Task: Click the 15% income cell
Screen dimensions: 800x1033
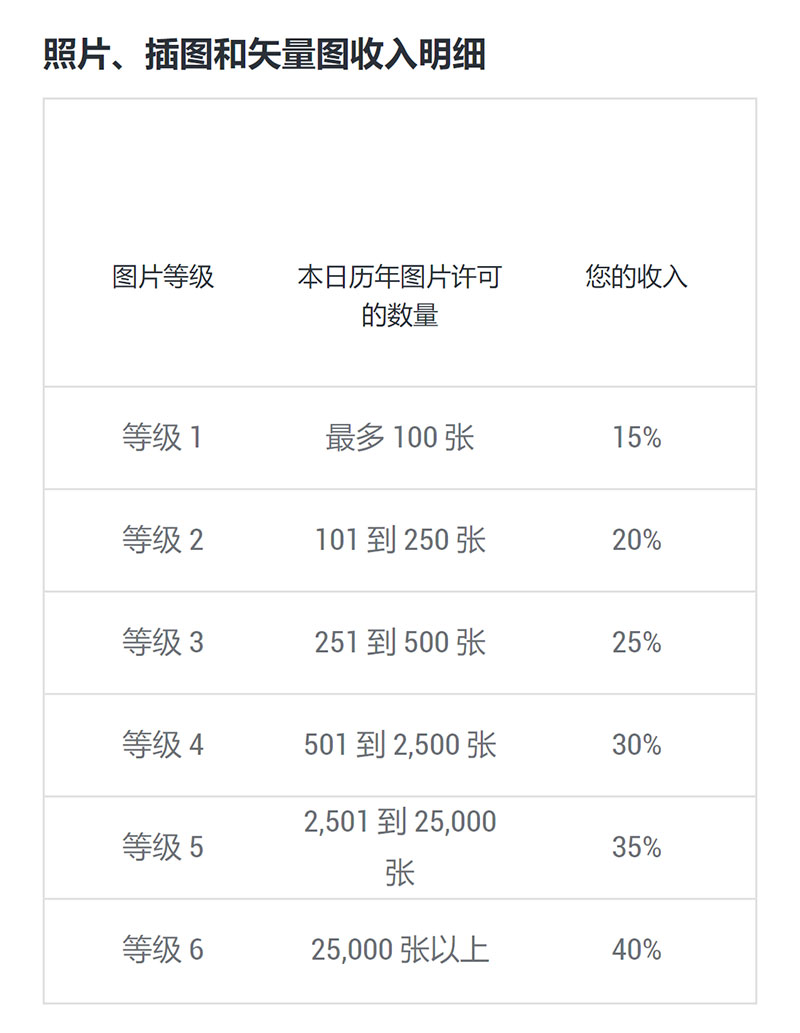Action: pyautogui.click(x=637, y=437)
